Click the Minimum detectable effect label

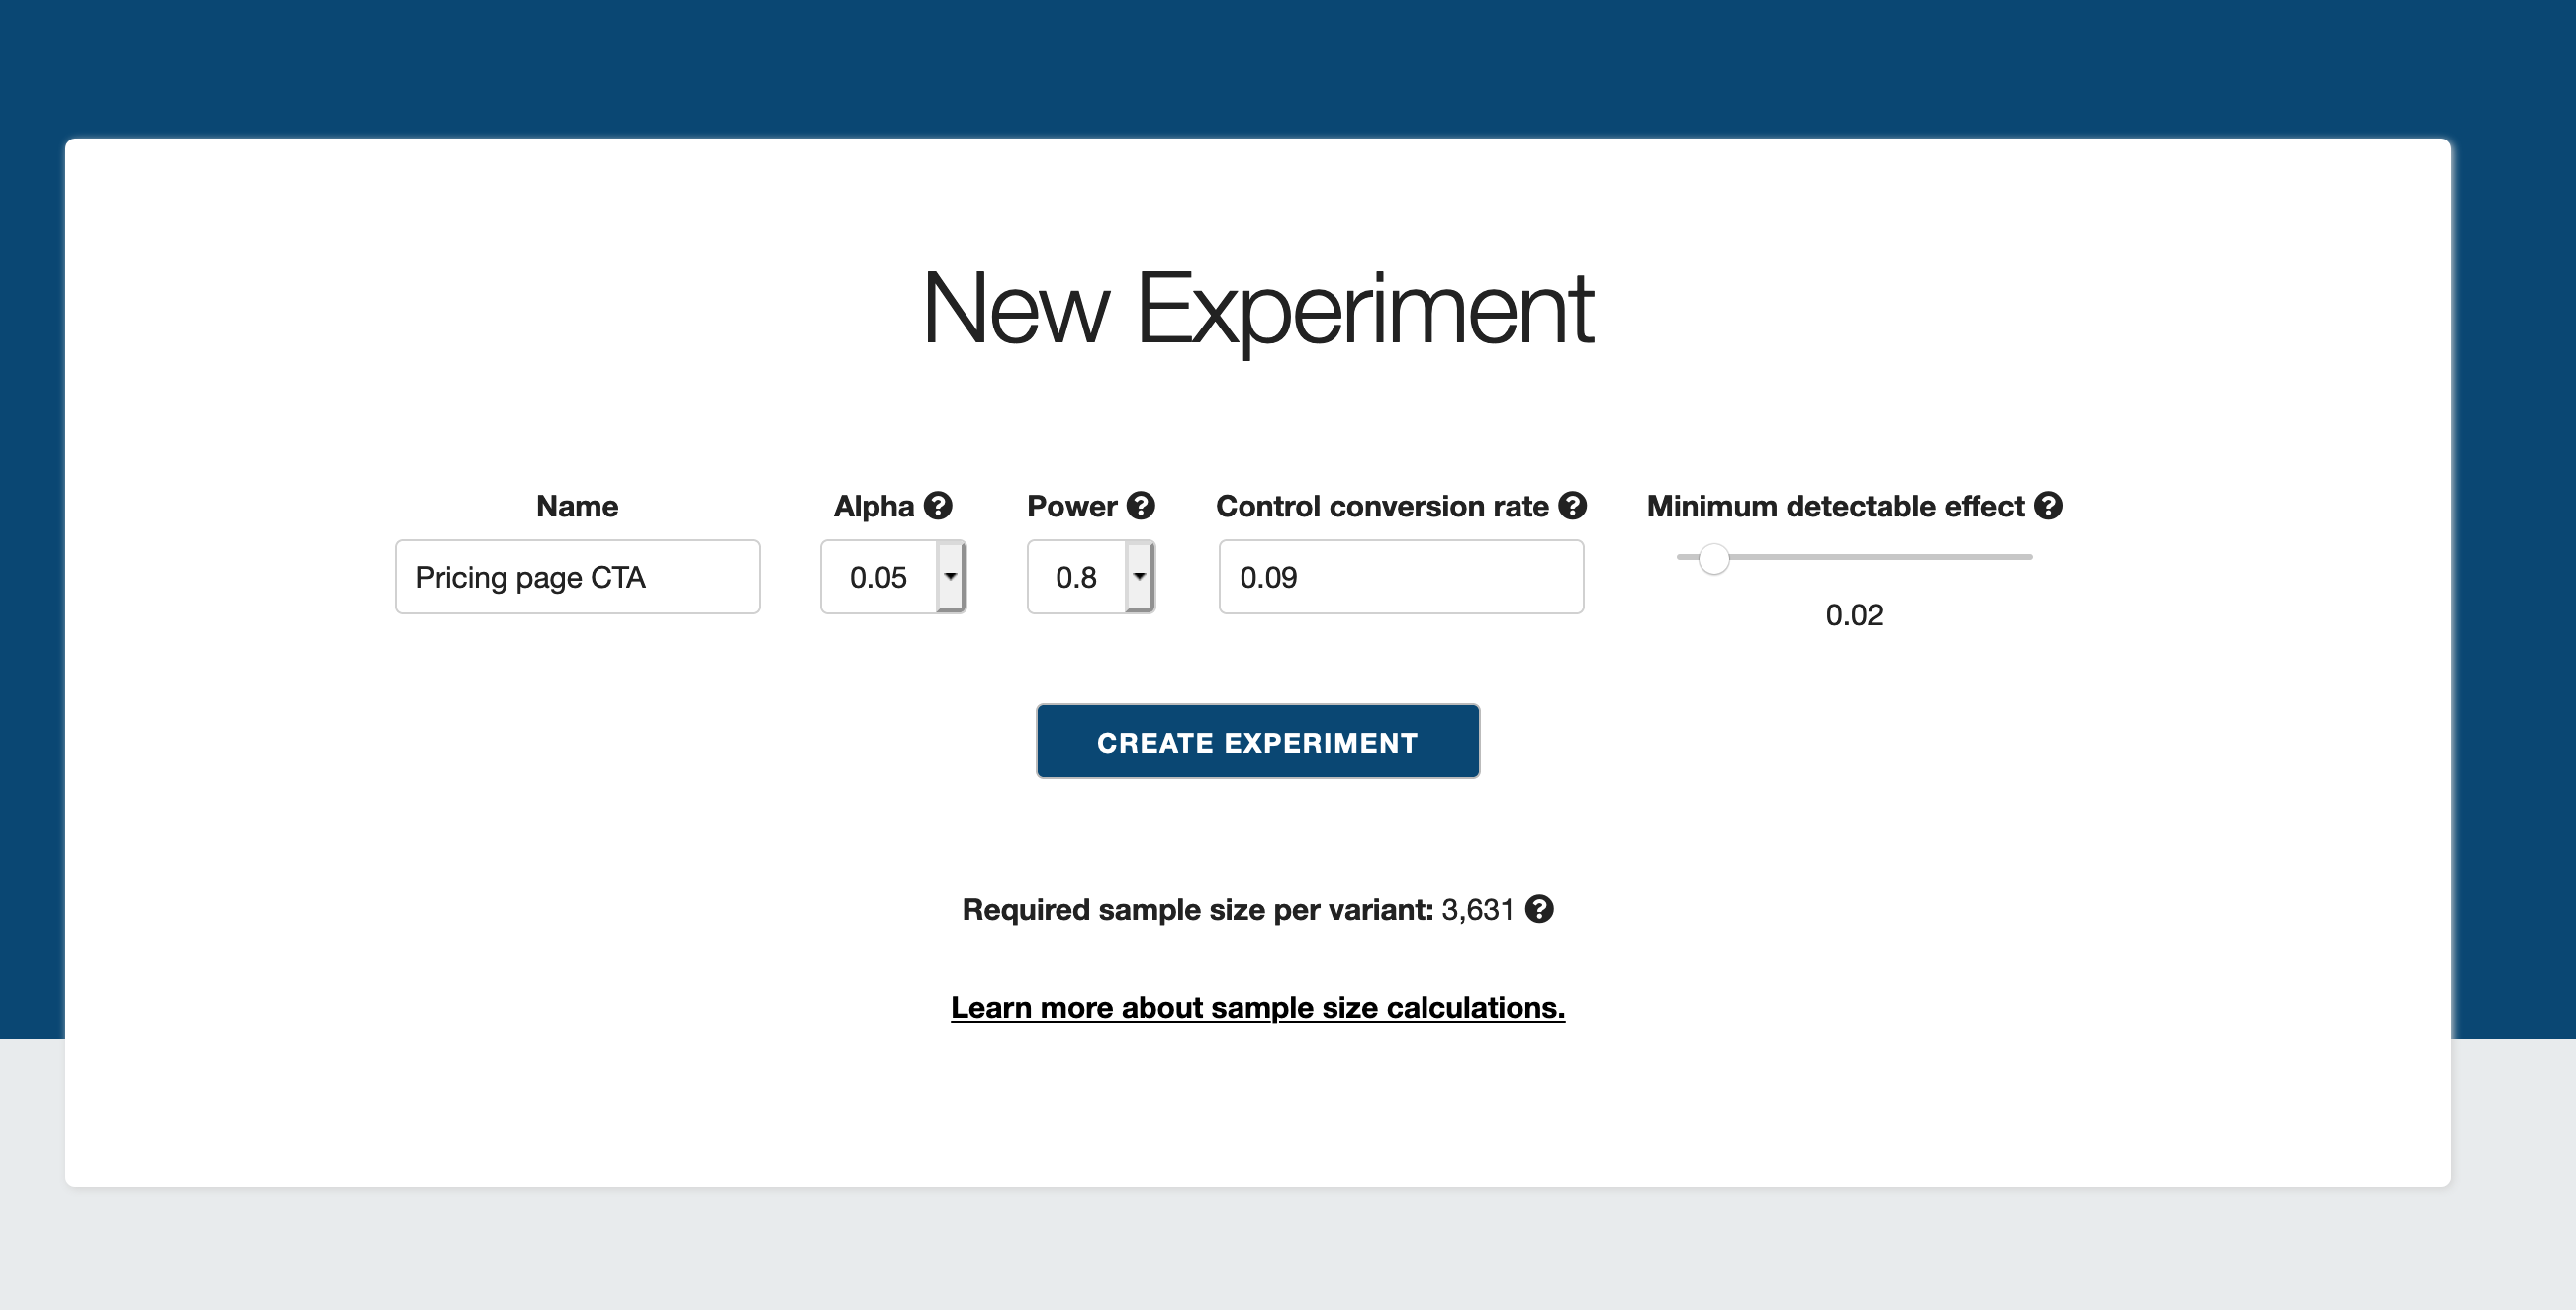pyautogui.click(x=1834, y=506)
